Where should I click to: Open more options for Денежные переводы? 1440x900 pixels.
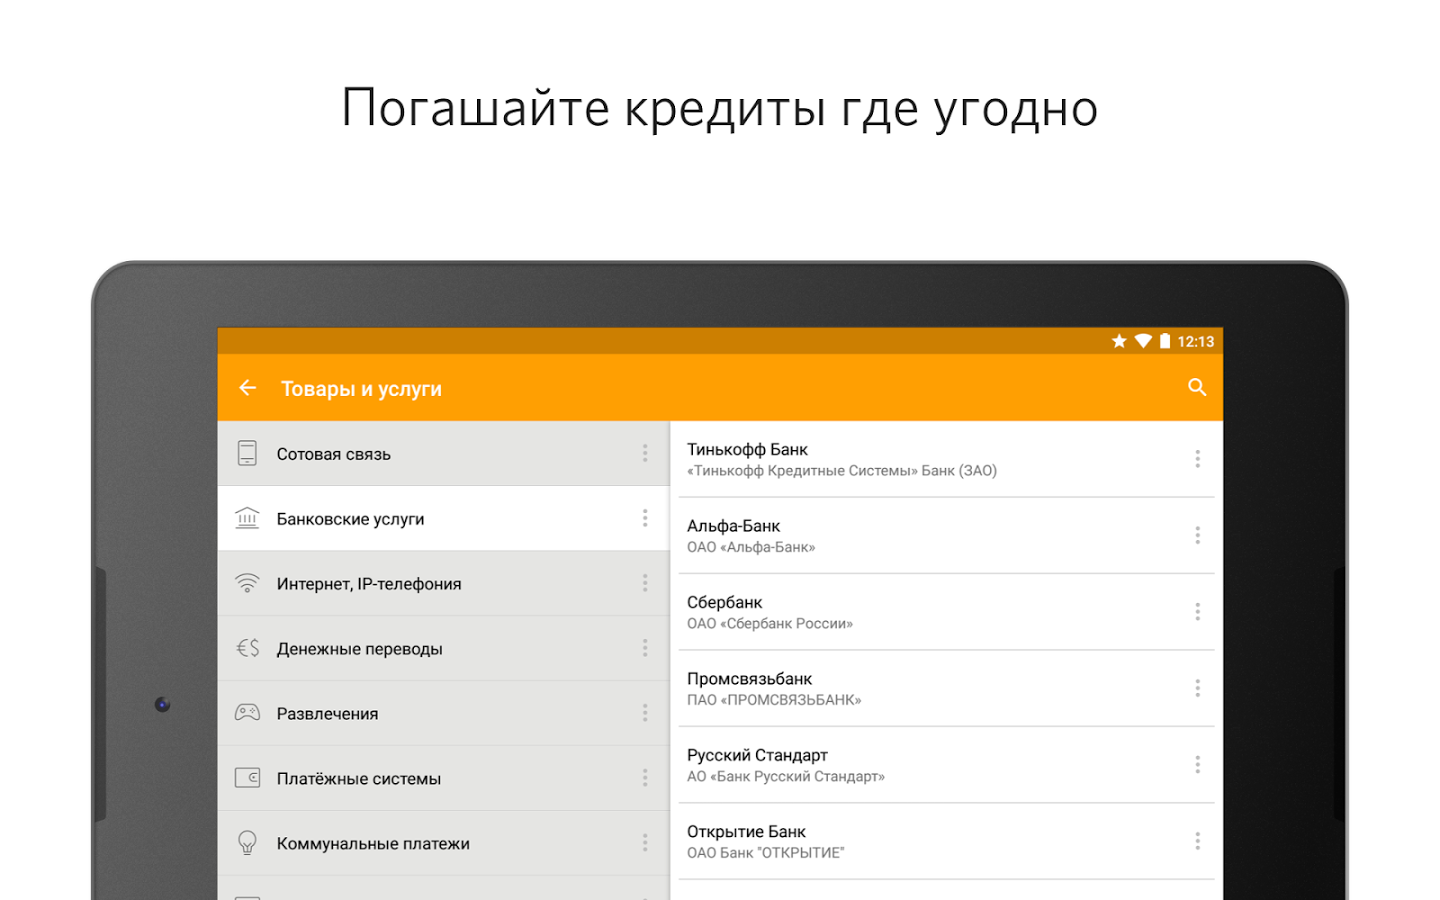(x=645, y=648)
